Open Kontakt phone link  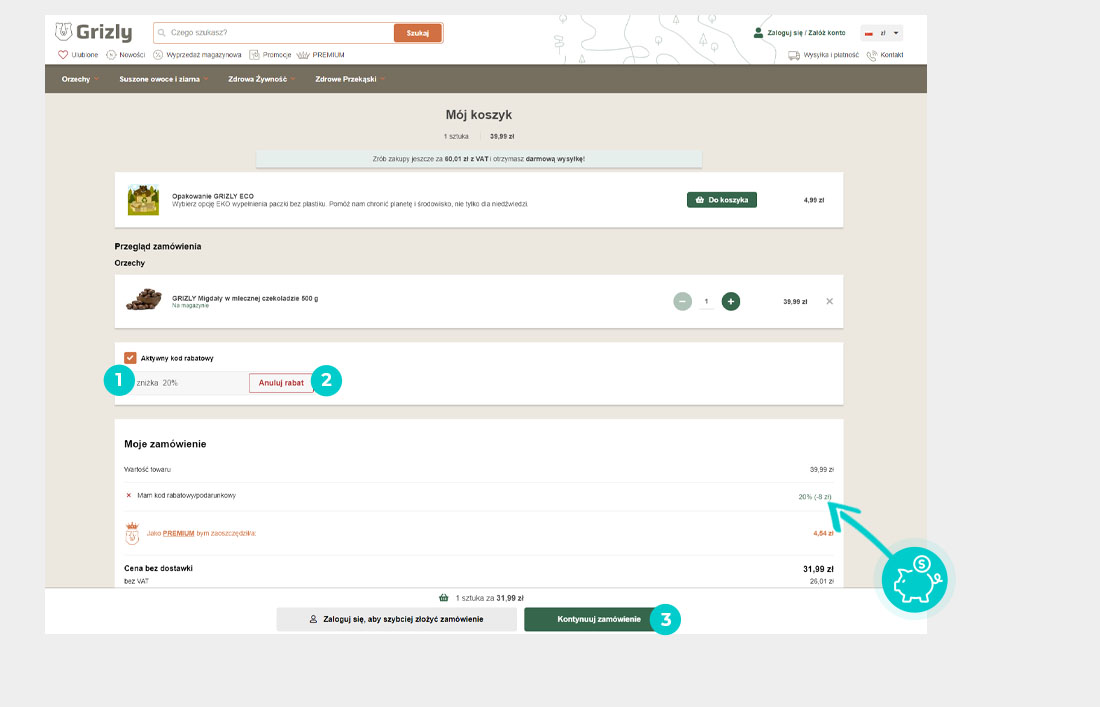[885, 55]
